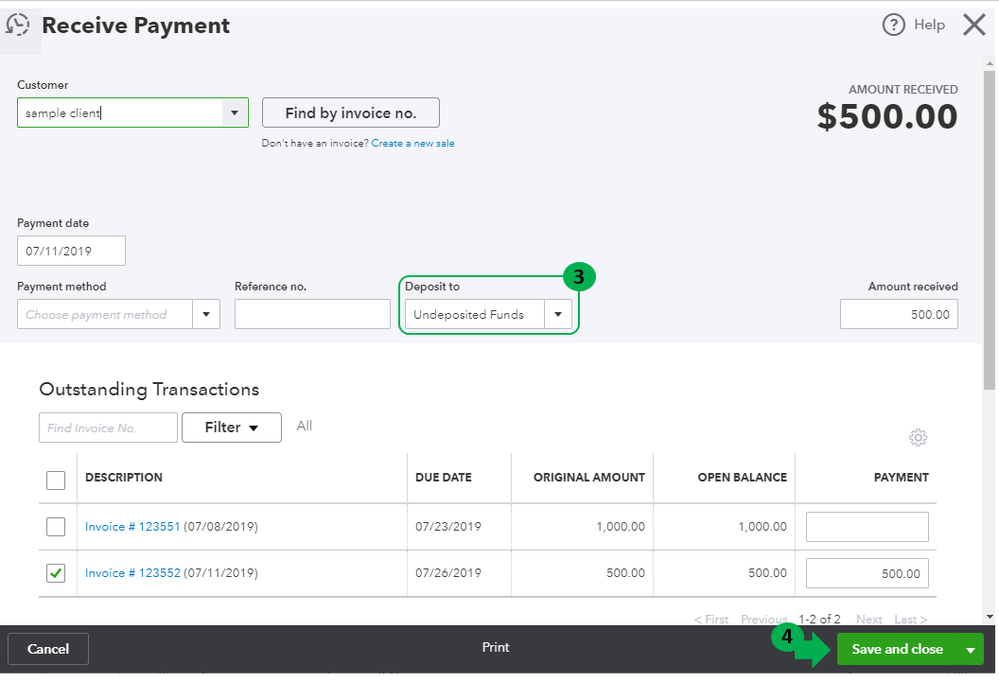Open the Create a new sale link
The width and height of the screenshot is (999, 681).
413,144
